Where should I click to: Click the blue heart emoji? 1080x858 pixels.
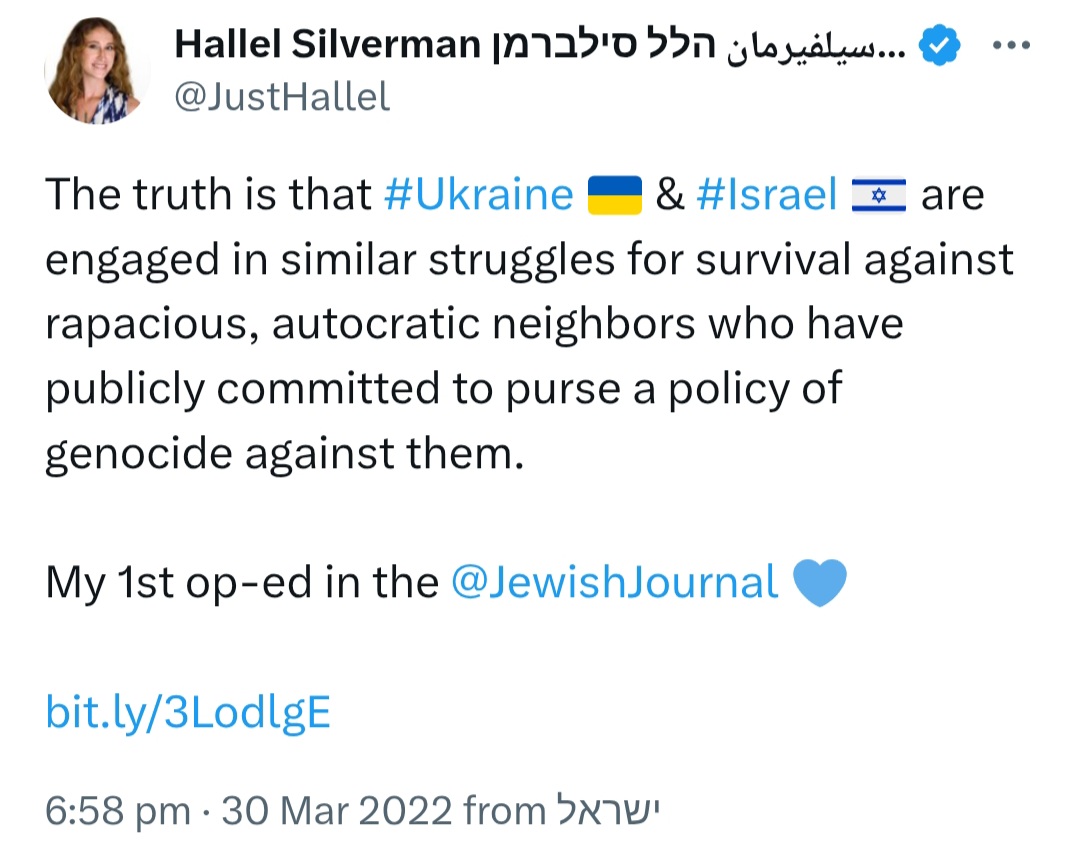[x=819, y=582]
